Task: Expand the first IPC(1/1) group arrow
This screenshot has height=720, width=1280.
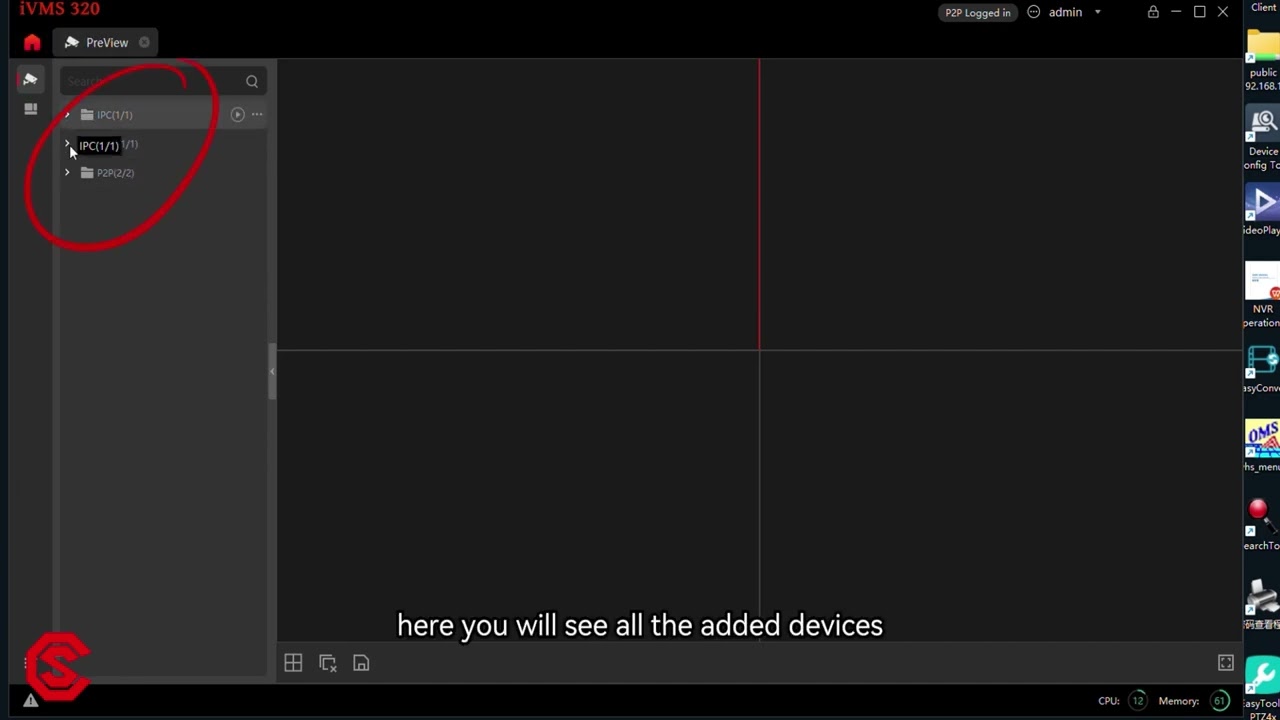Action: 67,115
